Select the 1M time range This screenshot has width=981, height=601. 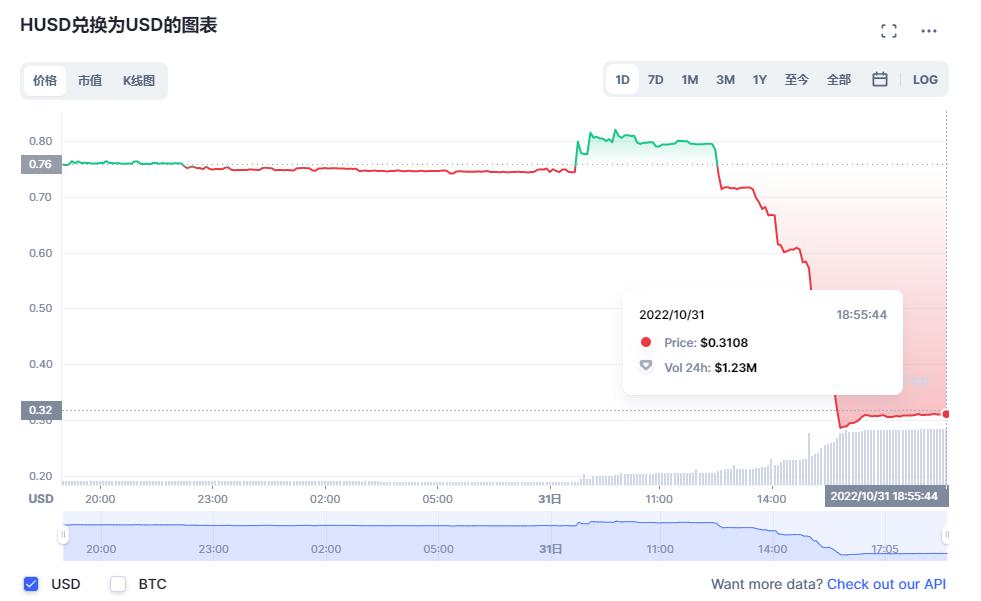689,79
